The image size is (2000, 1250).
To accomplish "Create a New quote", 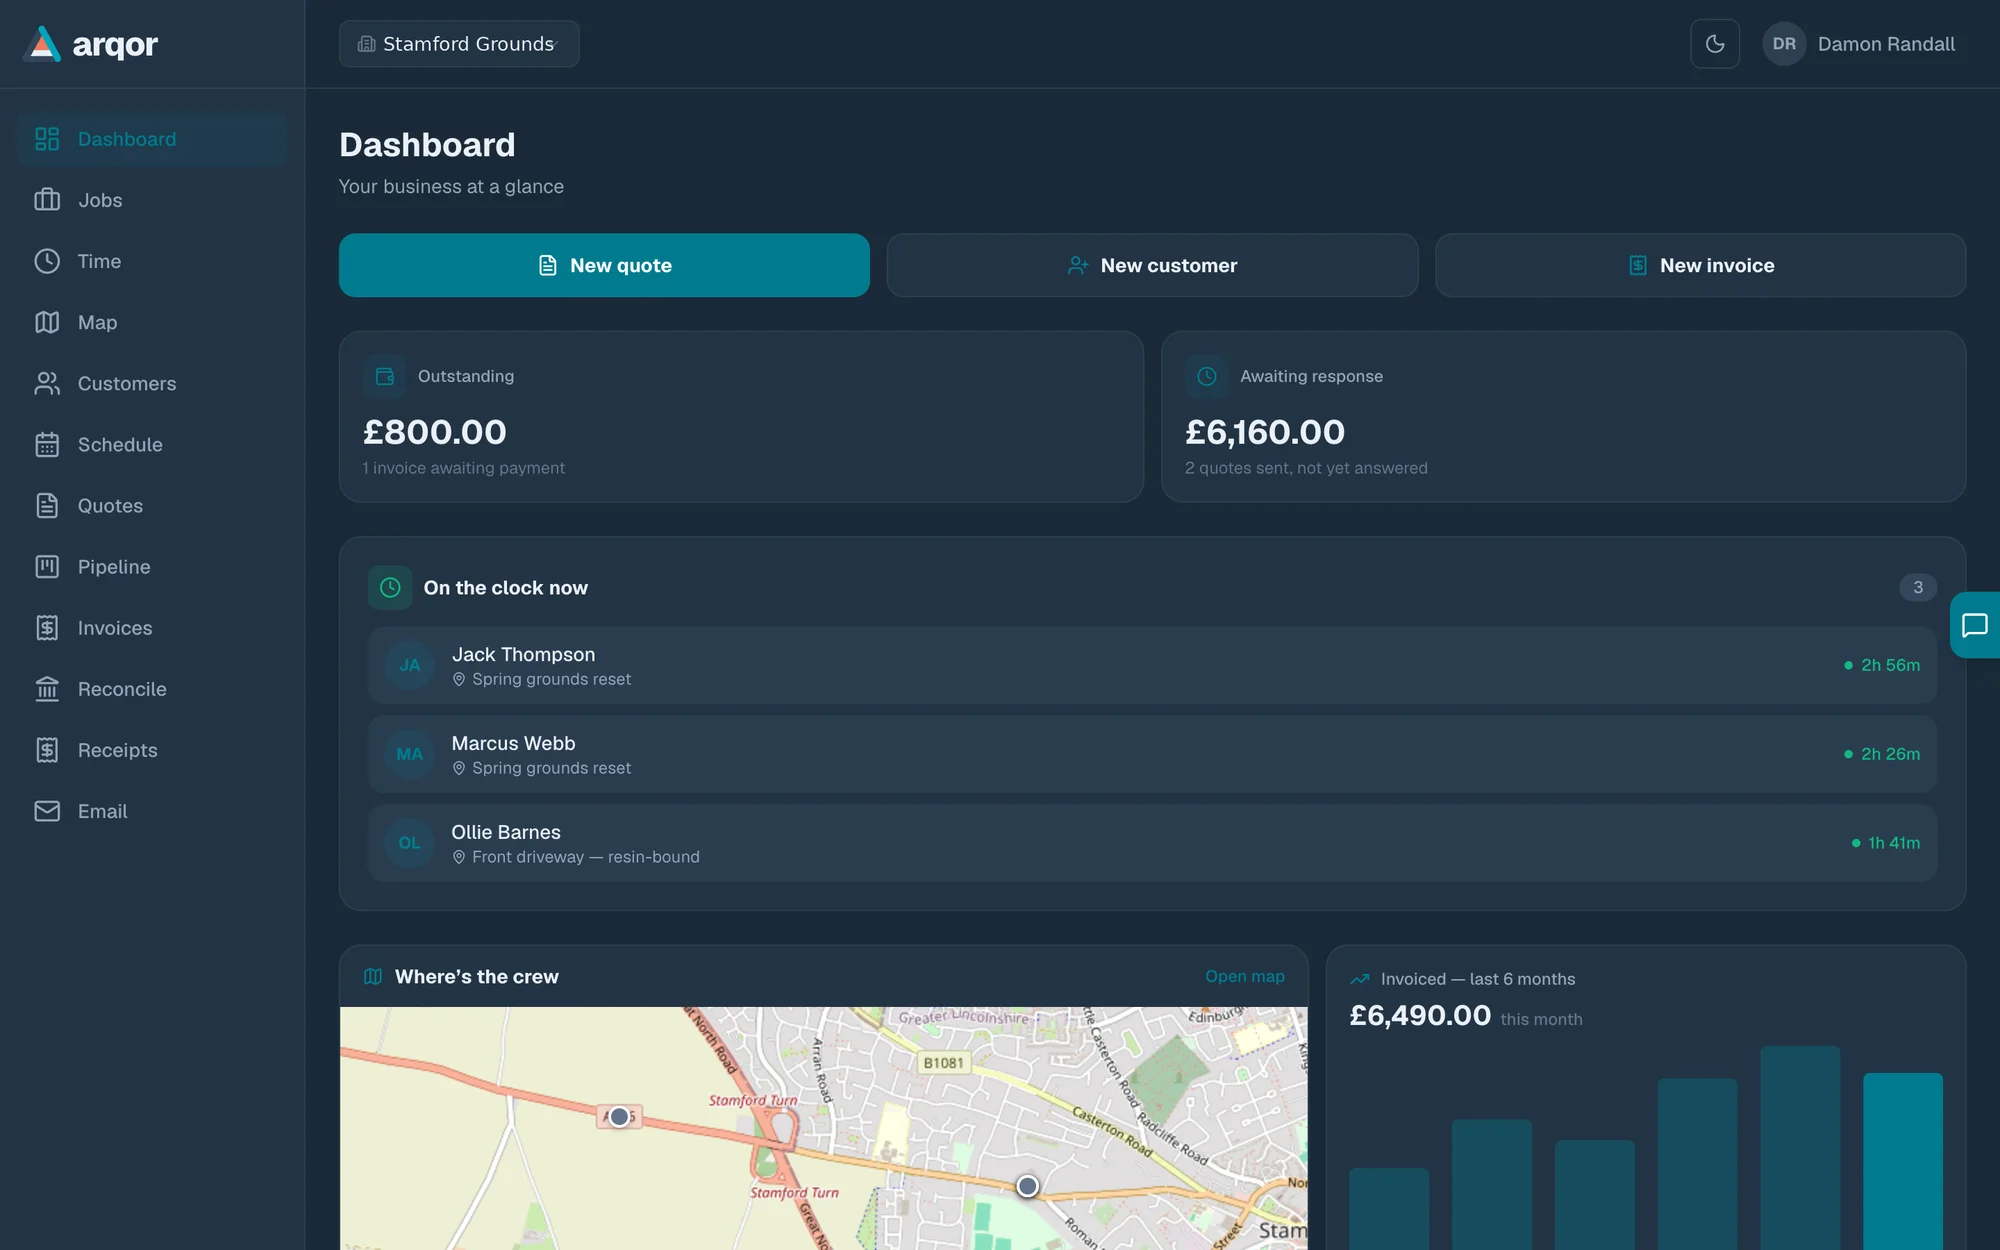I will 604,265.
